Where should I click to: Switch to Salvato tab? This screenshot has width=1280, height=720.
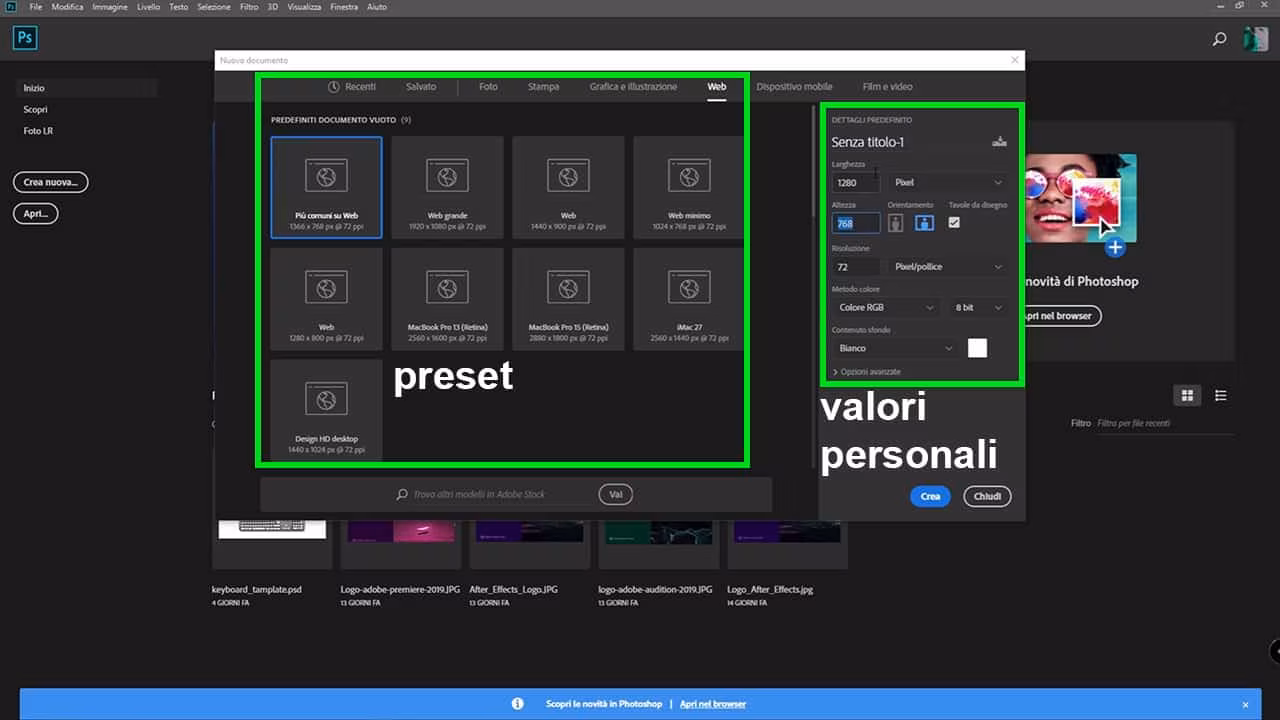(421, 87)
